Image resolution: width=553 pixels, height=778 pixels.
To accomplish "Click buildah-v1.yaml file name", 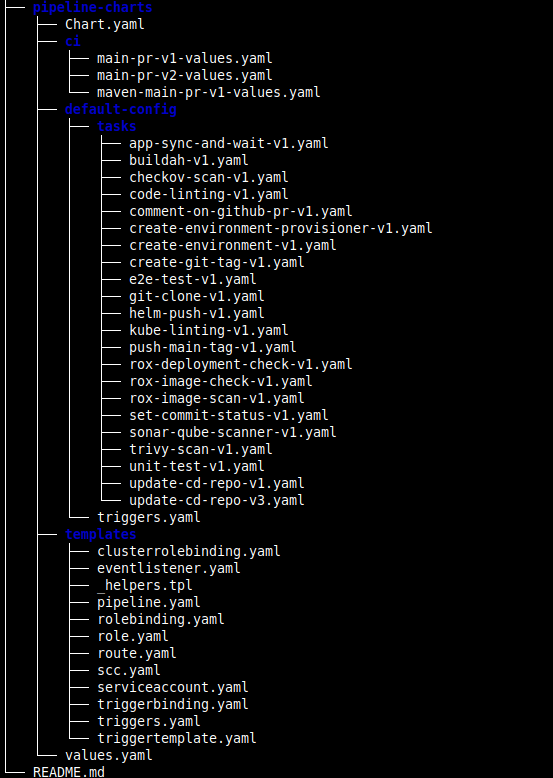I will [x=188, y=160].
